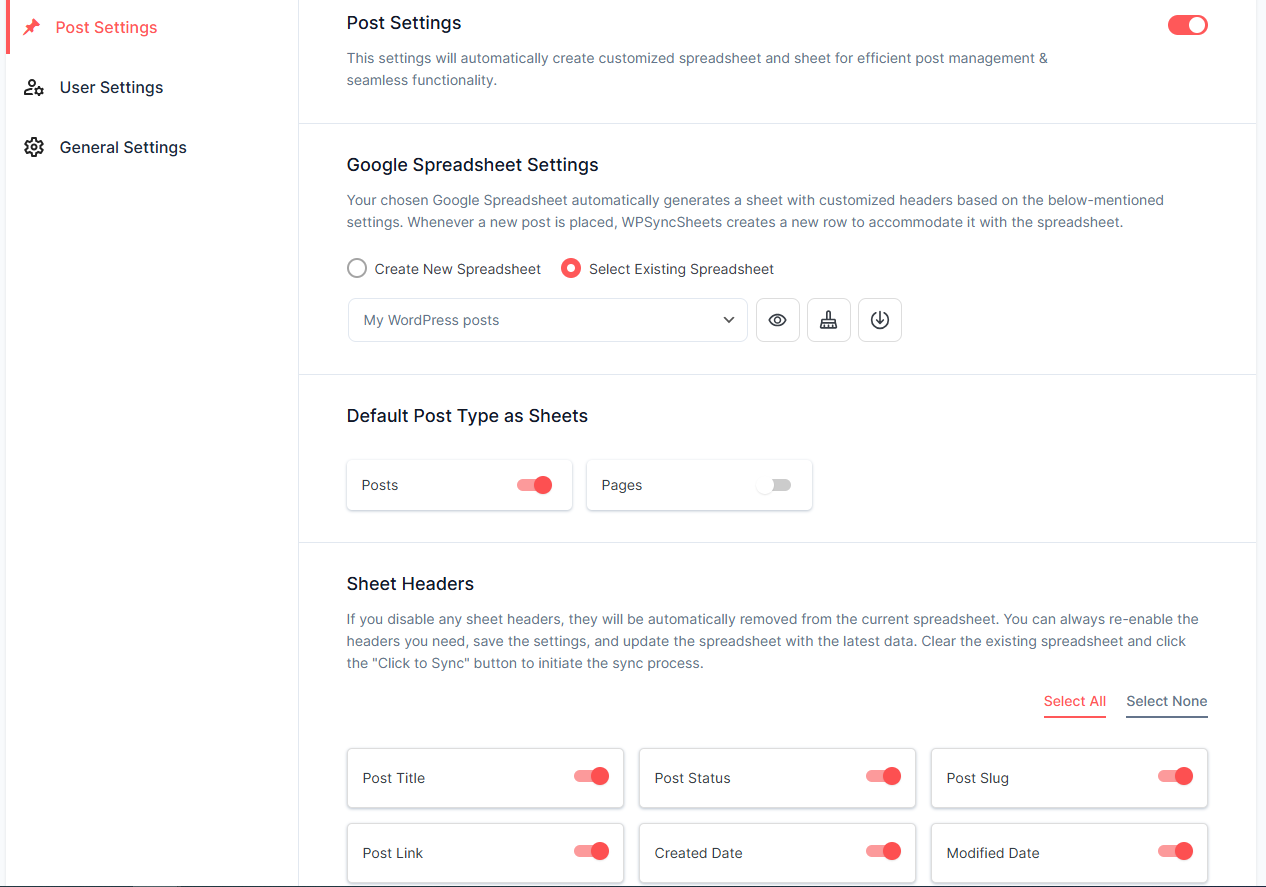The height and width of the screenshot is (887, 1266).
Task: Disable the Post Title header toggle
Action: (592, 775)
